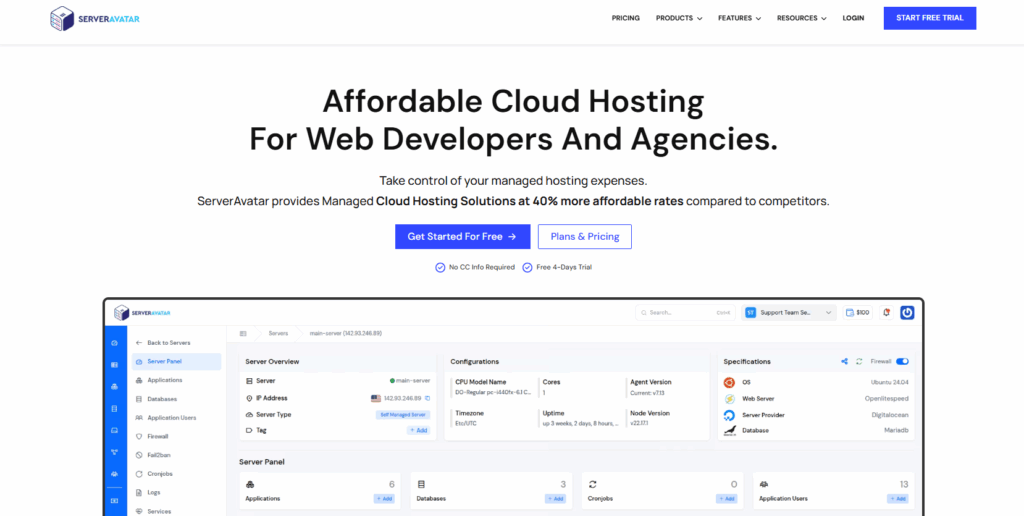Click the Ubuntu OS logo icon
The width and height of the screenshot is (1024, 516).
tap(730, 382)
